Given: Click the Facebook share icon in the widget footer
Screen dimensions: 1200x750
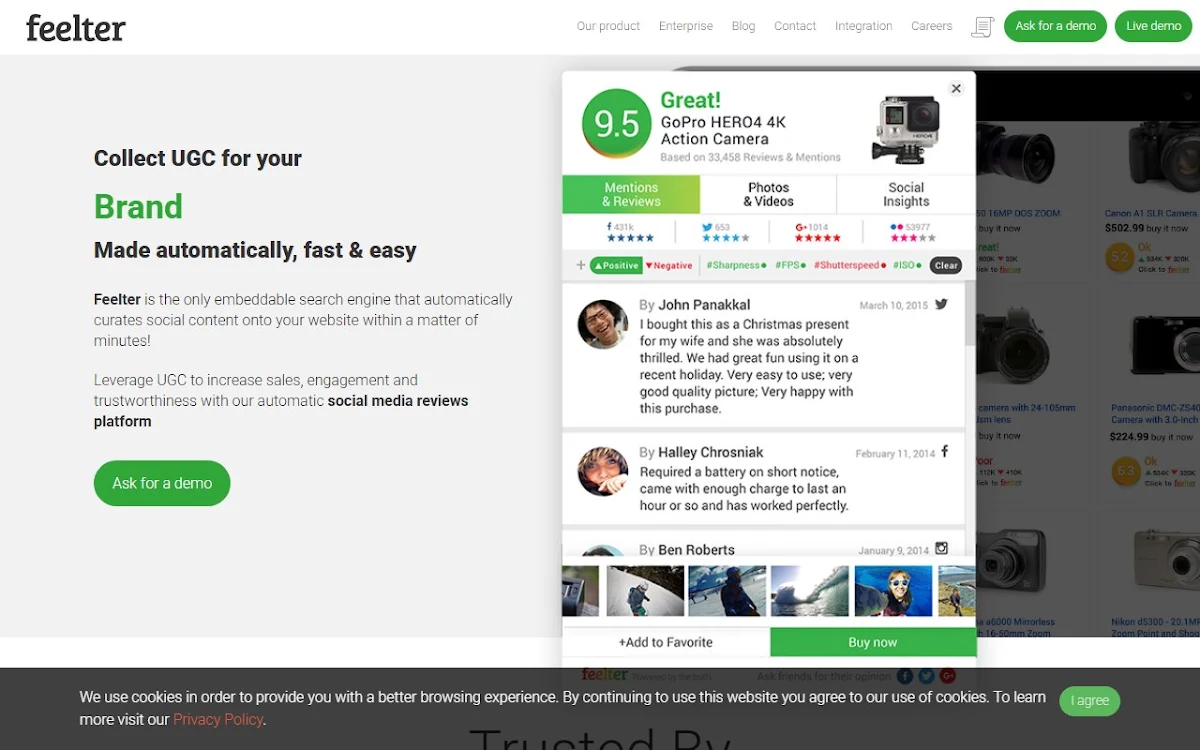Looking at the screenshot, I should 905,677.
